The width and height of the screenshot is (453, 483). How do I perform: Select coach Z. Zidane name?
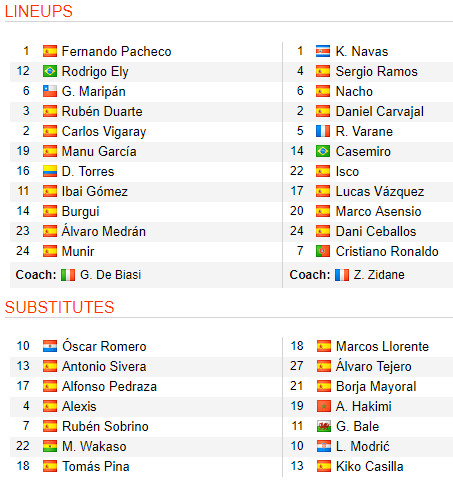(x=379, y=275)
